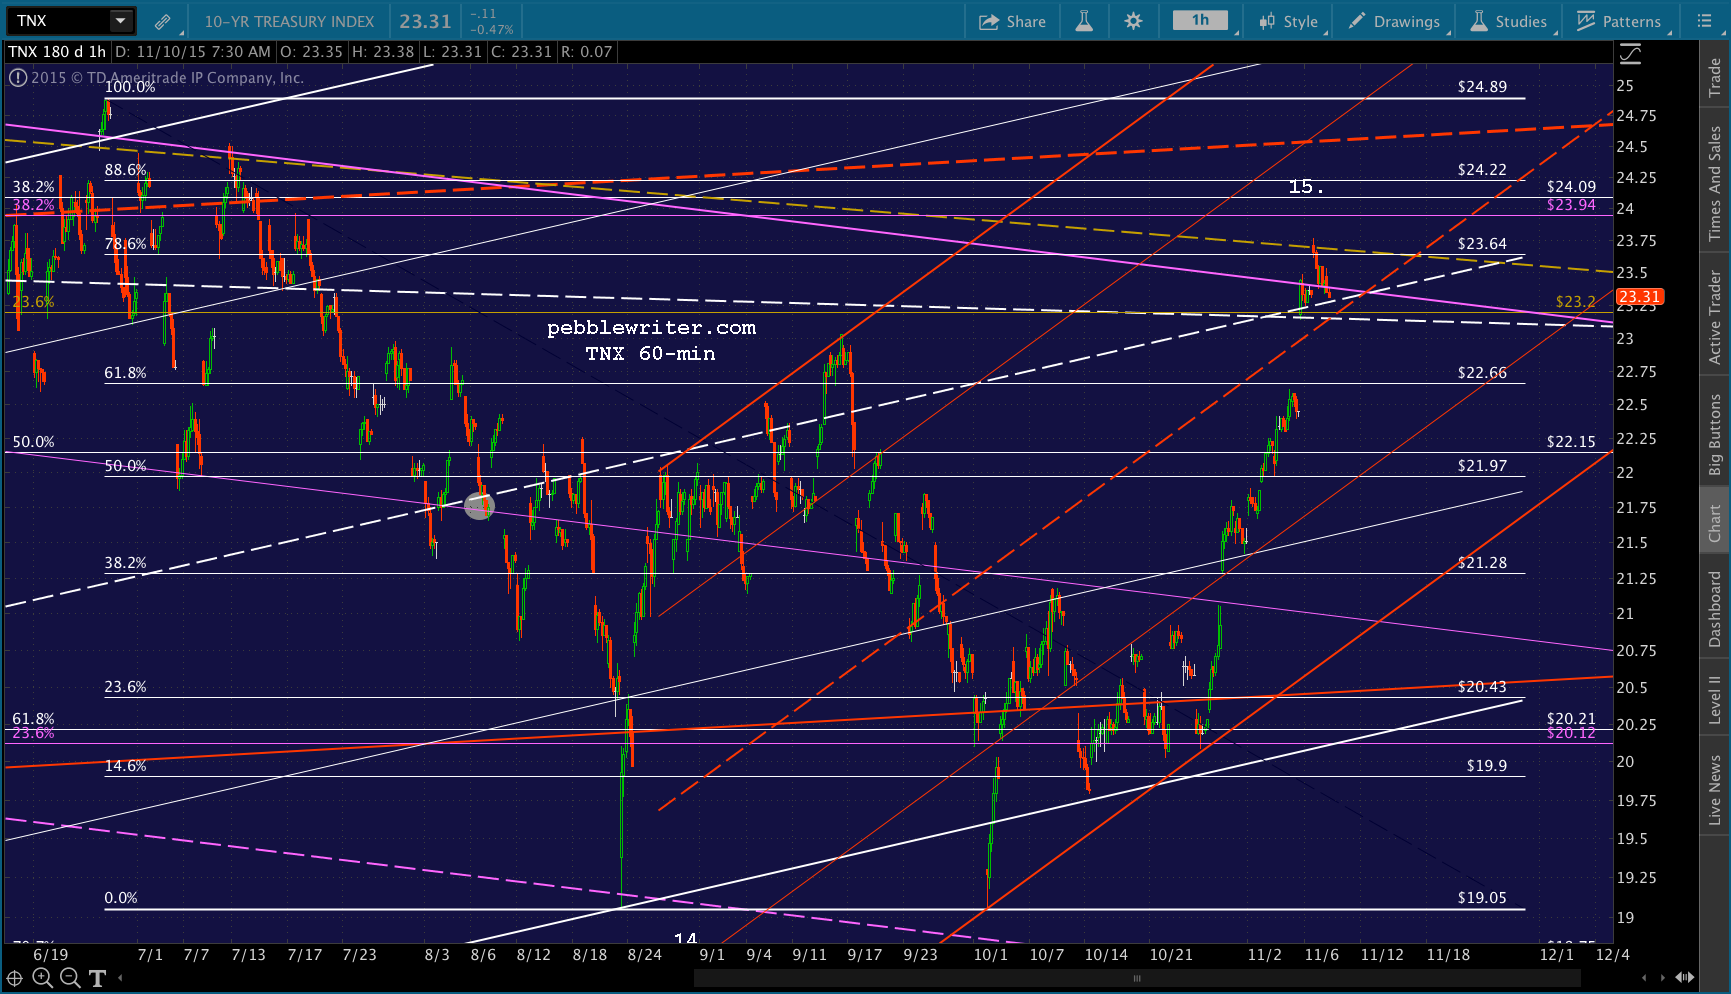
Task: Open the Studies menu
Action: pos(1508,21)
